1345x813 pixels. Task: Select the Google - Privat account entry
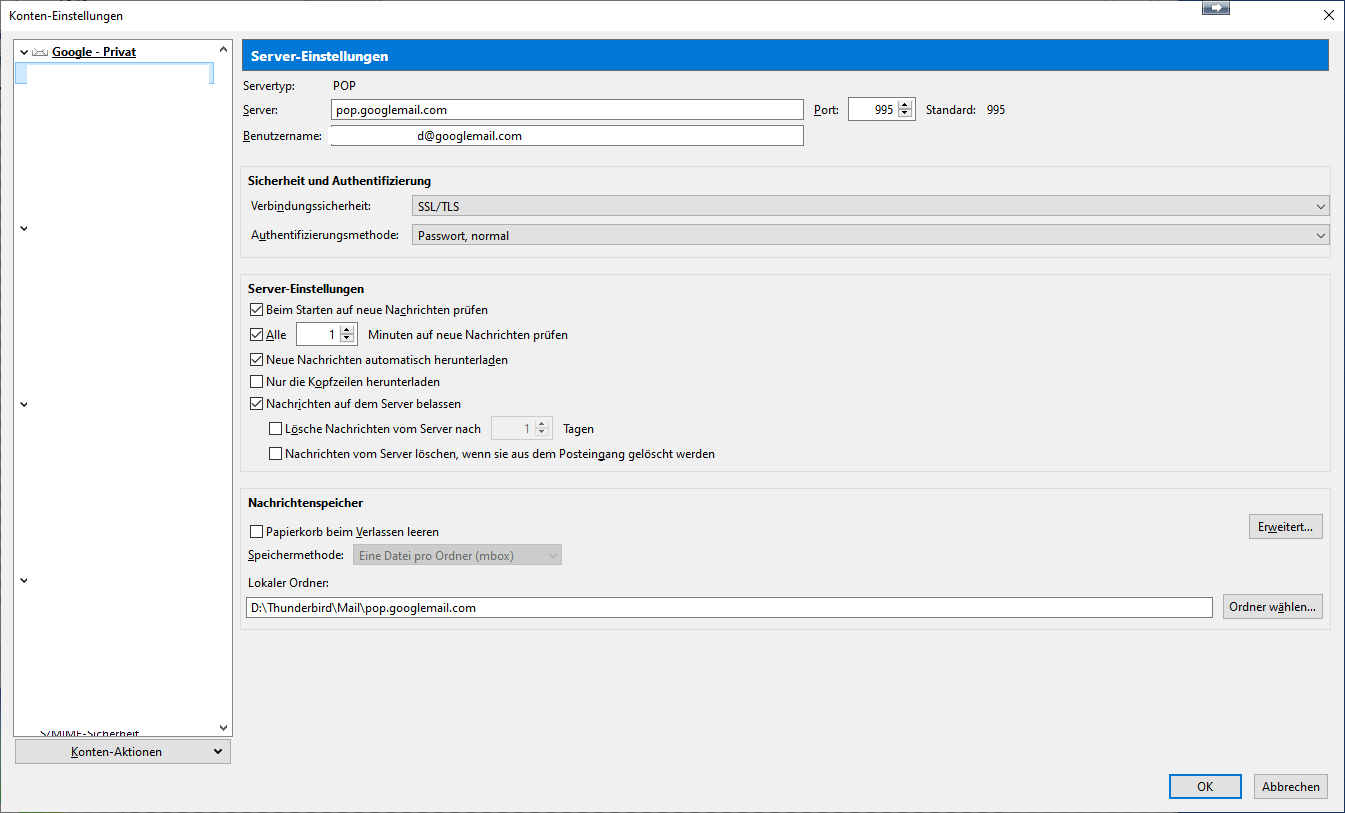pos(94,52)
